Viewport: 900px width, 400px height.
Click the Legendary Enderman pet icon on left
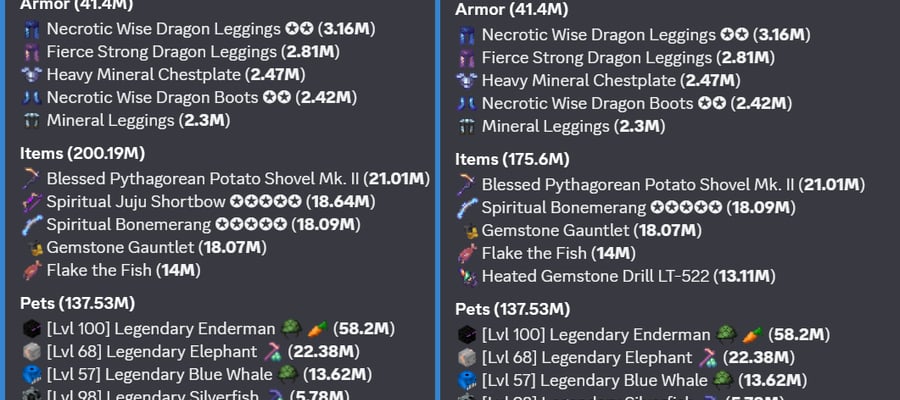(32, 329)
